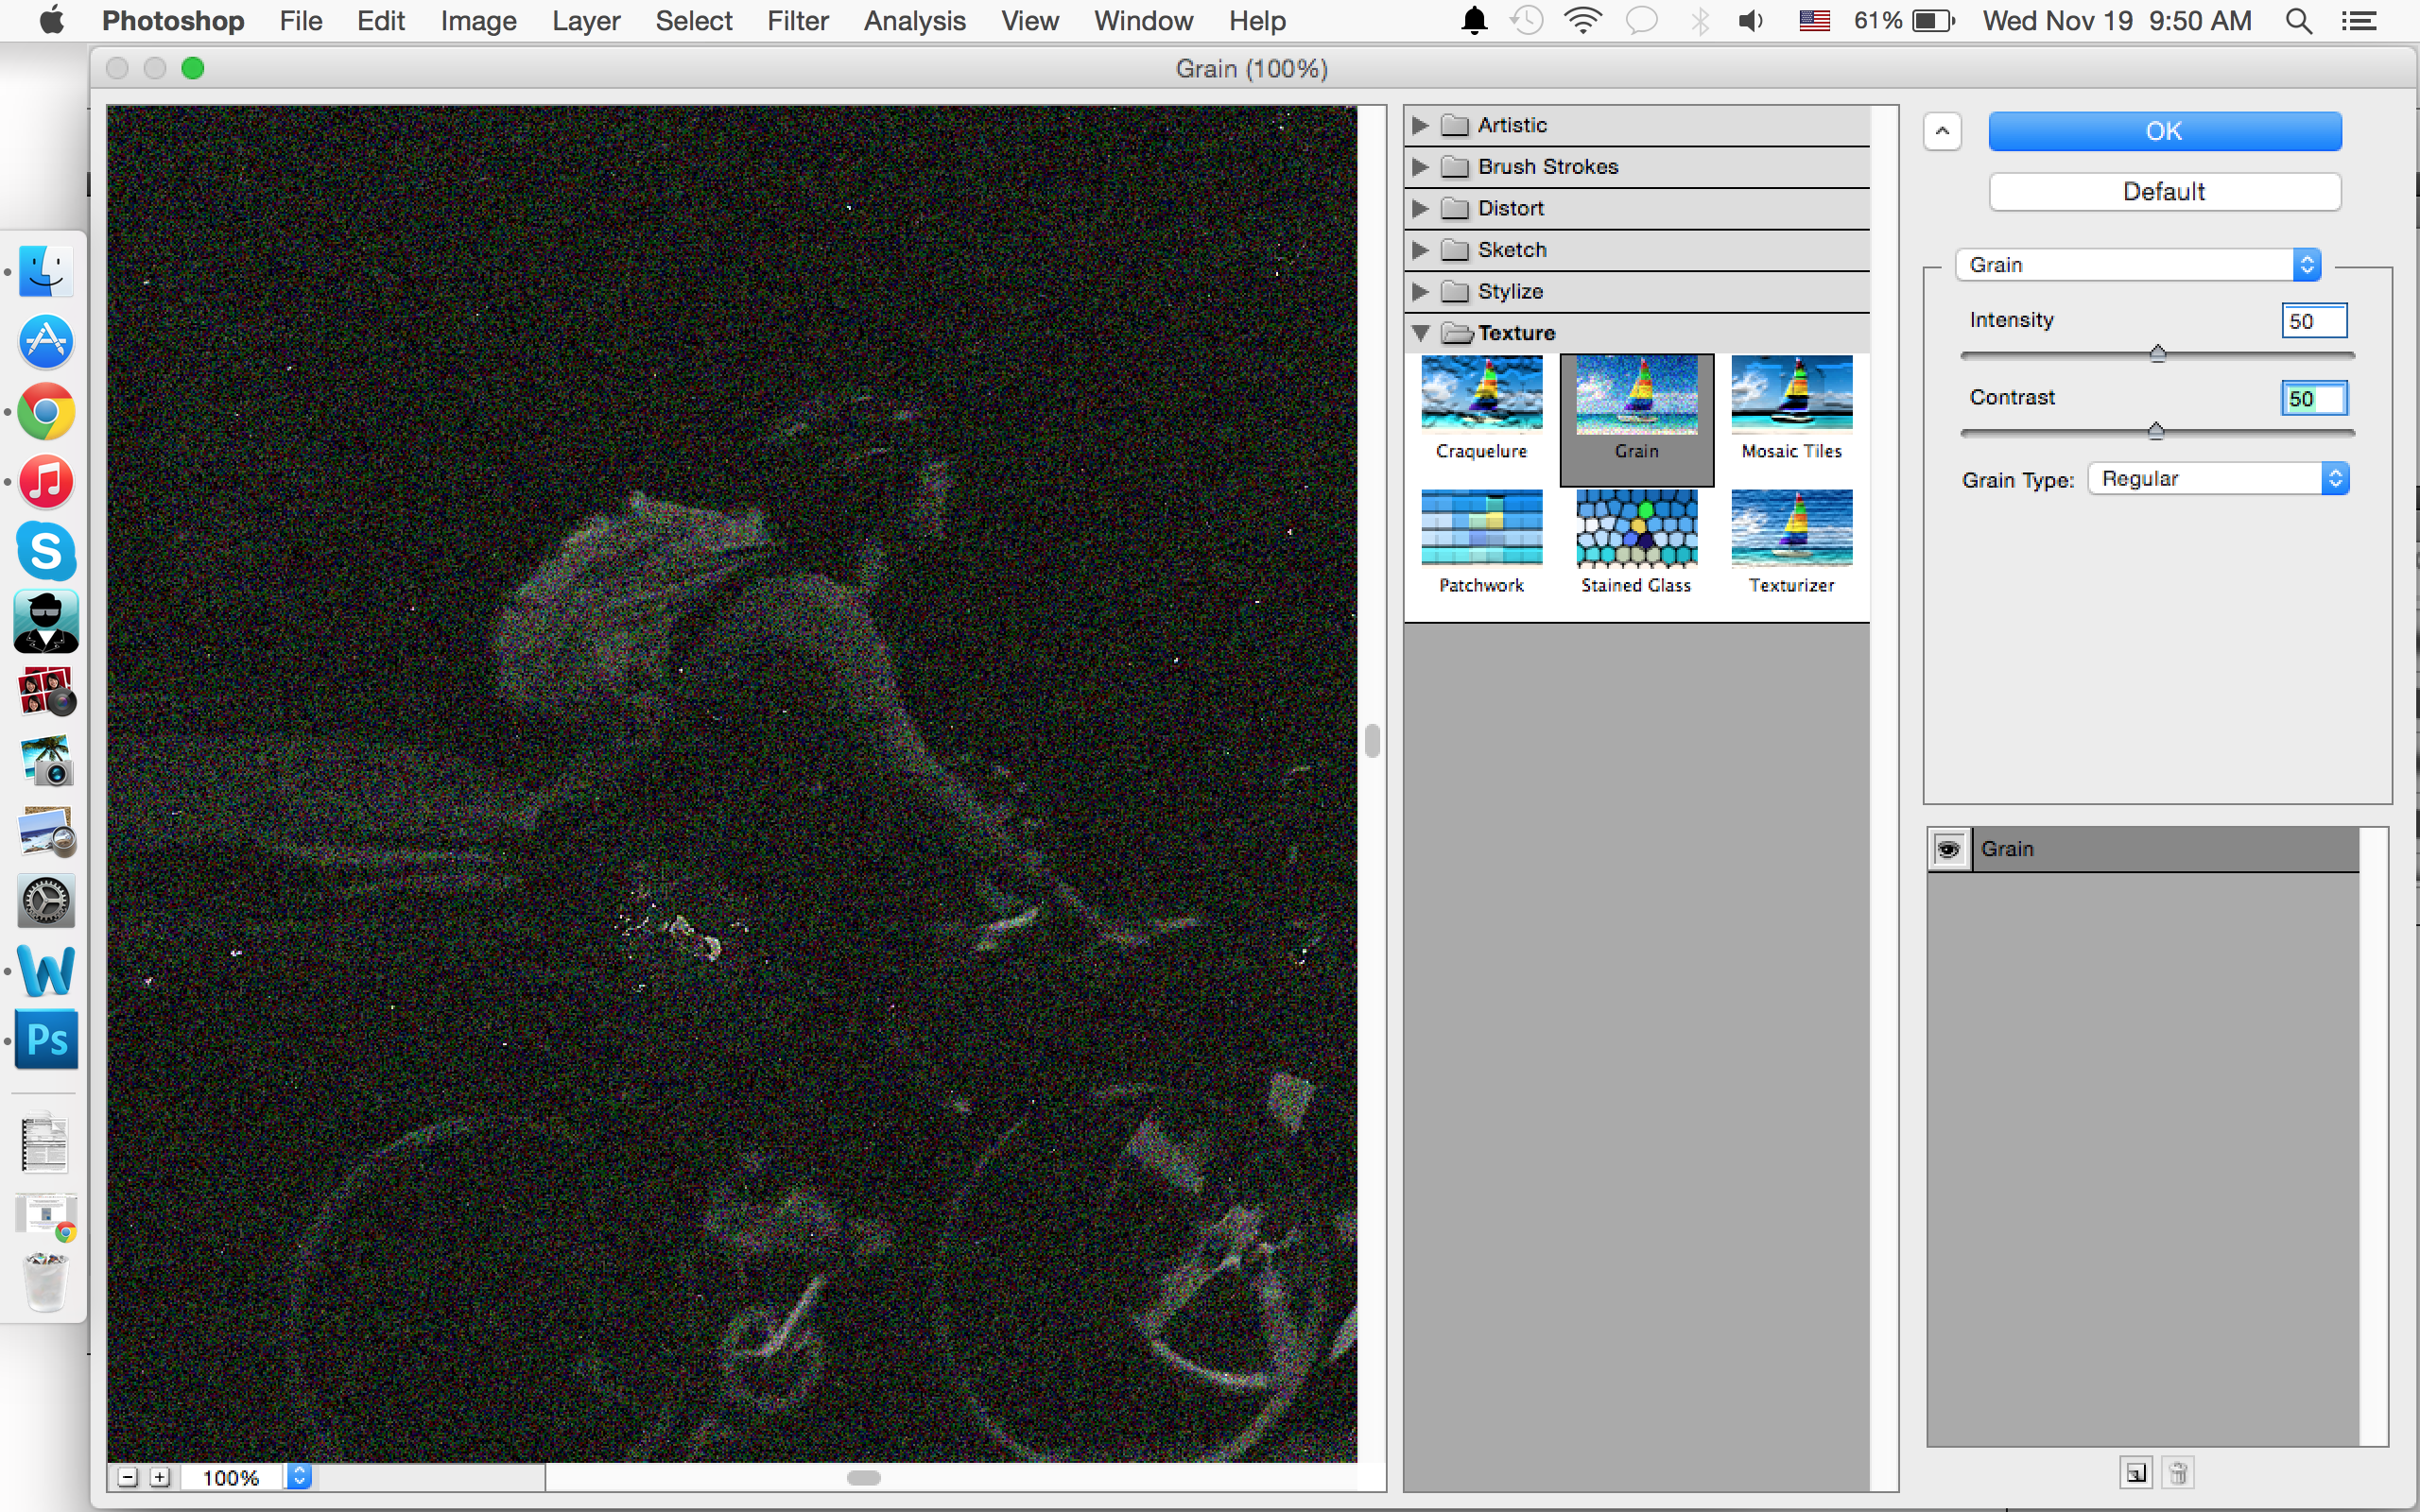Zoom in with the plus button
This screenshot has height=1512, width=2420.
click(x=160, y=1477)
